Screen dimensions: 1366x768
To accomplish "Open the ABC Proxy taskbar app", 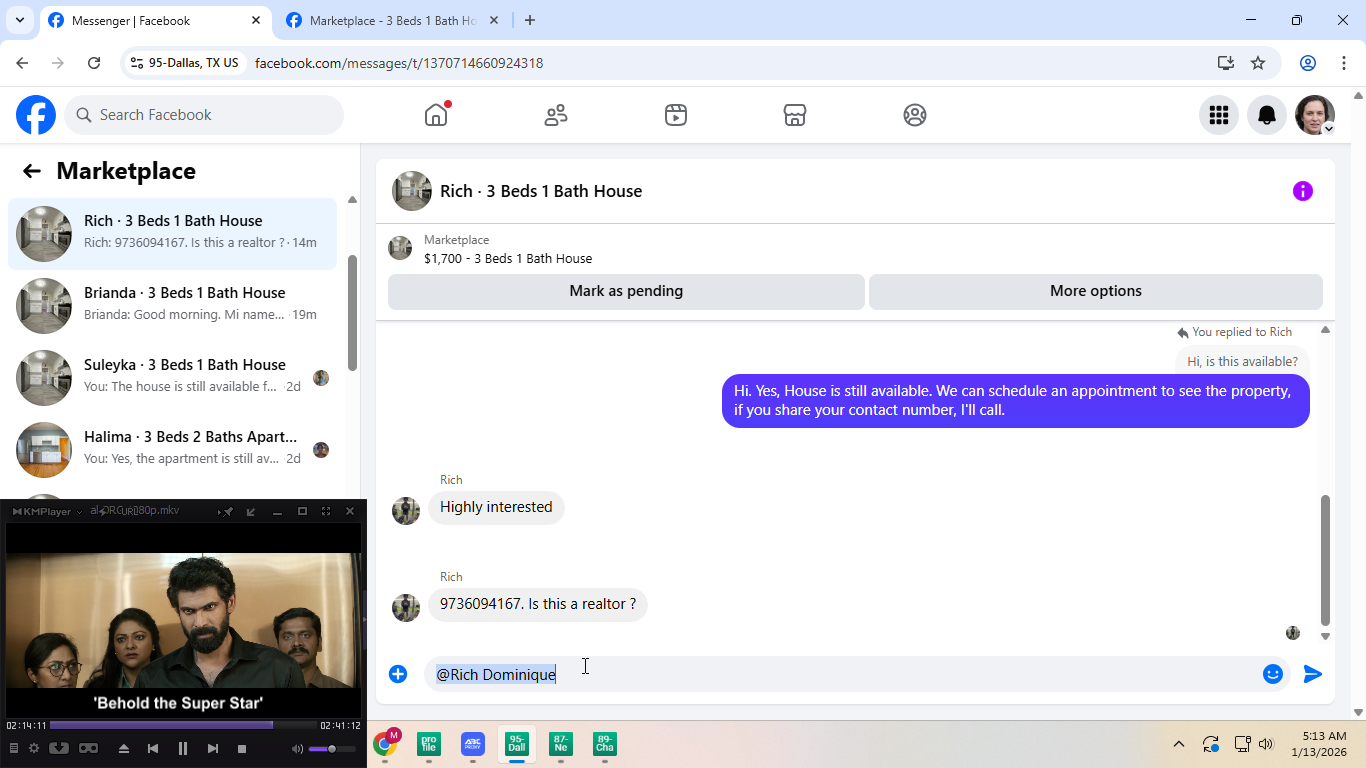I will (473, 744).
